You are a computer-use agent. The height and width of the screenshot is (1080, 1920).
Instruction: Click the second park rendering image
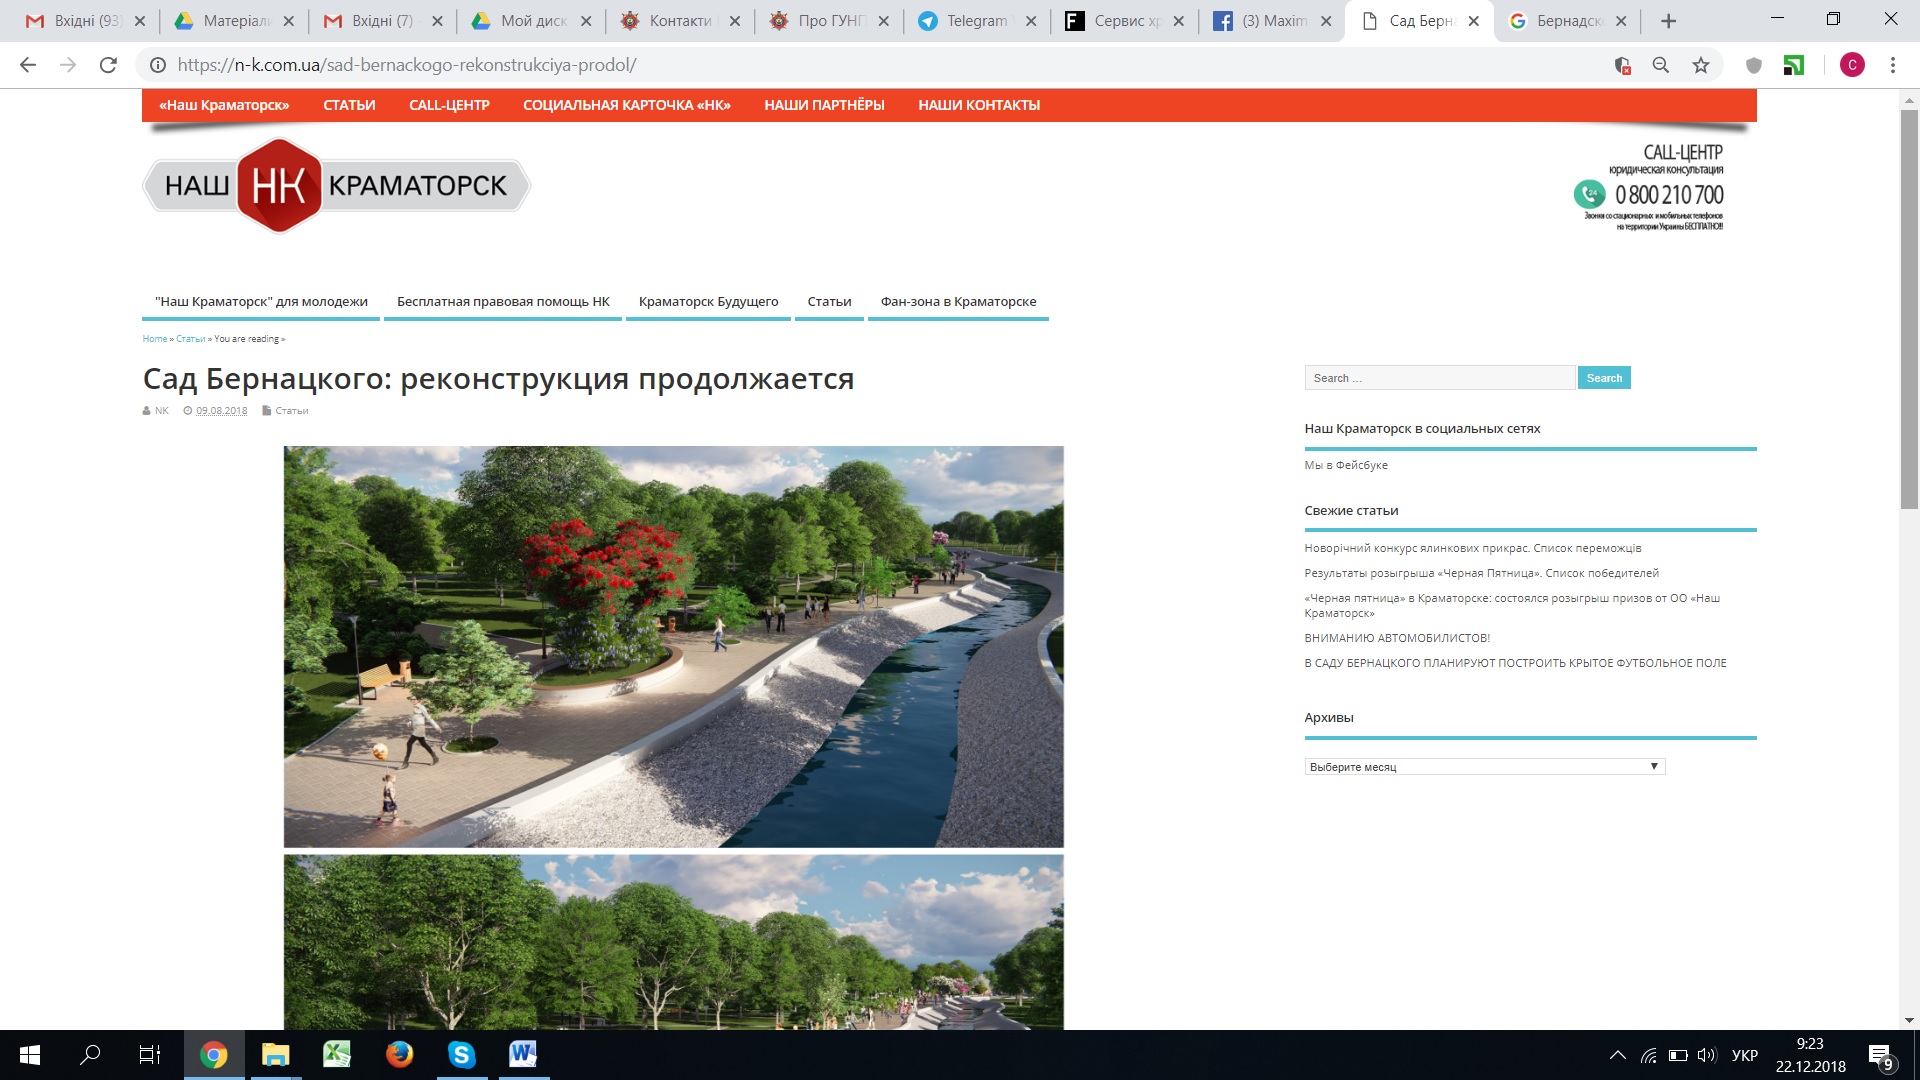click(x=673, y=941)
